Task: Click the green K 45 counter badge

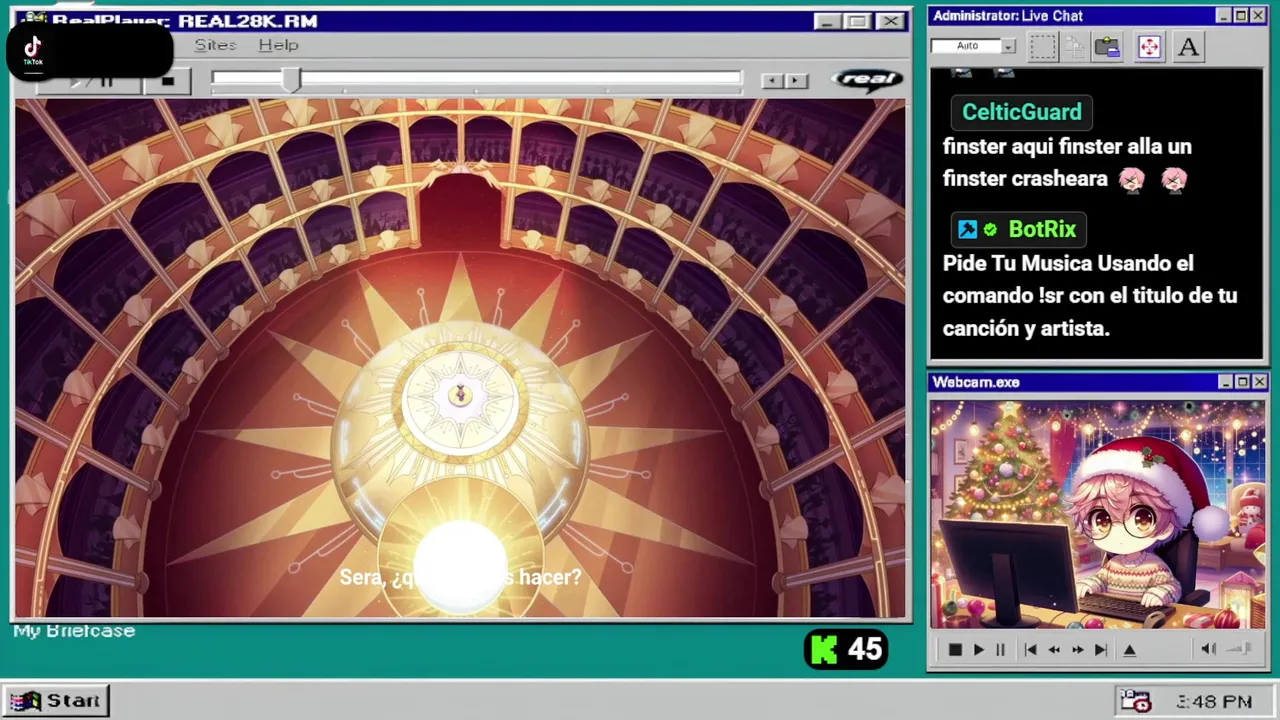Action: (846, 650)
